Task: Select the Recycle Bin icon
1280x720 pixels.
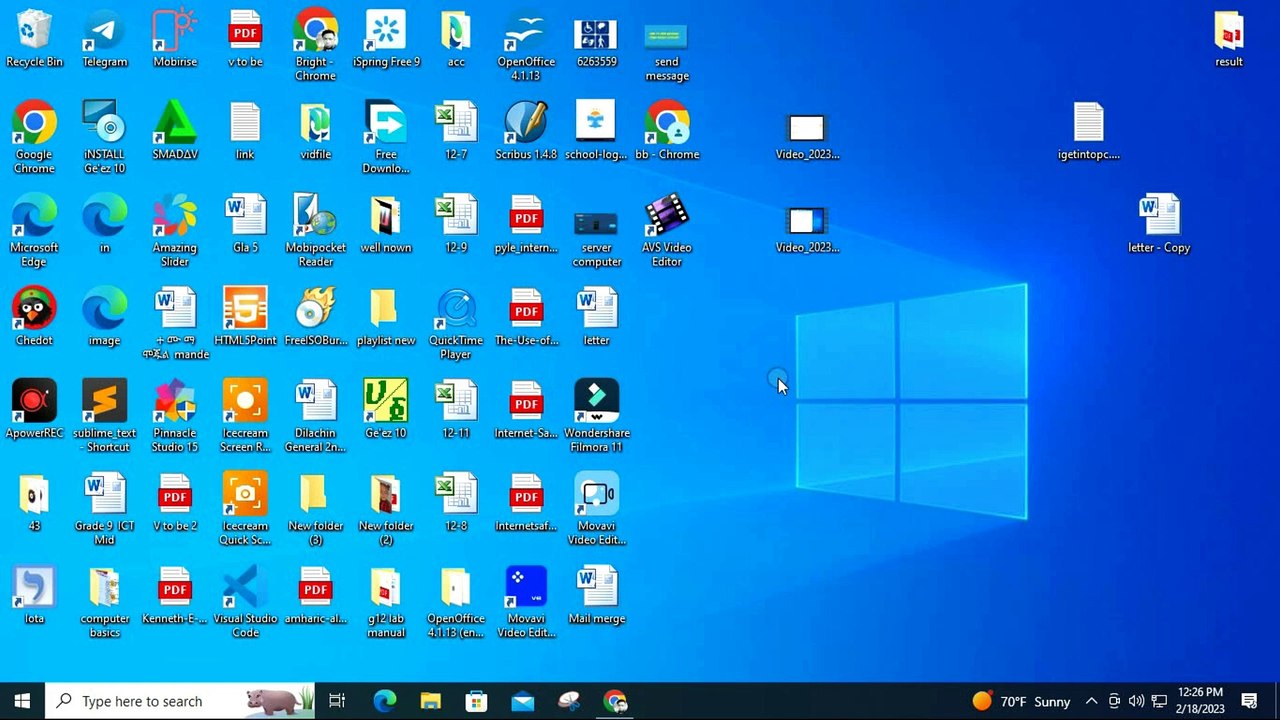Action: tap(34, 40)
